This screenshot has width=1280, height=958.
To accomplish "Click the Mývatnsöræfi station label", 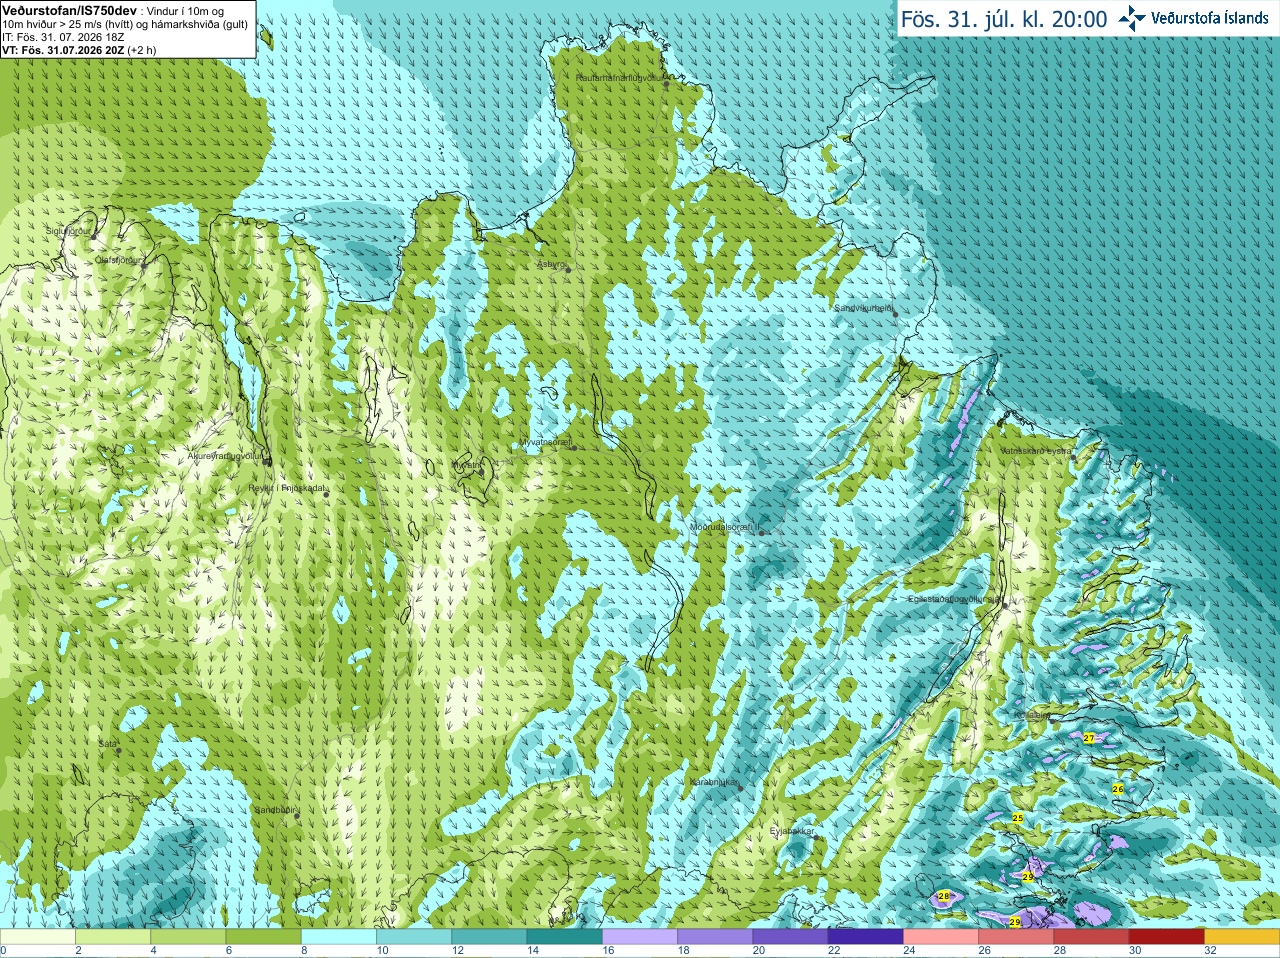I will coord(543,441).
